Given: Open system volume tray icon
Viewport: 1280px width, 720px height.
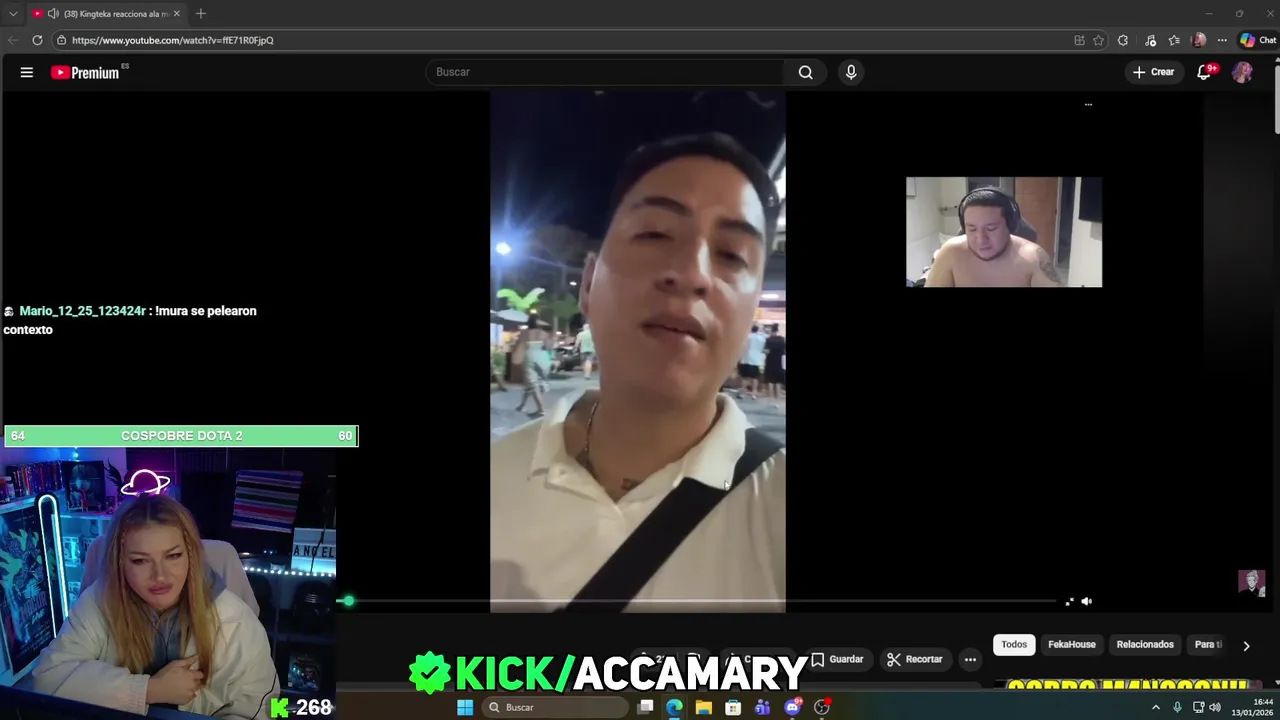Looking at the screenshot, I should point(1215,707).
